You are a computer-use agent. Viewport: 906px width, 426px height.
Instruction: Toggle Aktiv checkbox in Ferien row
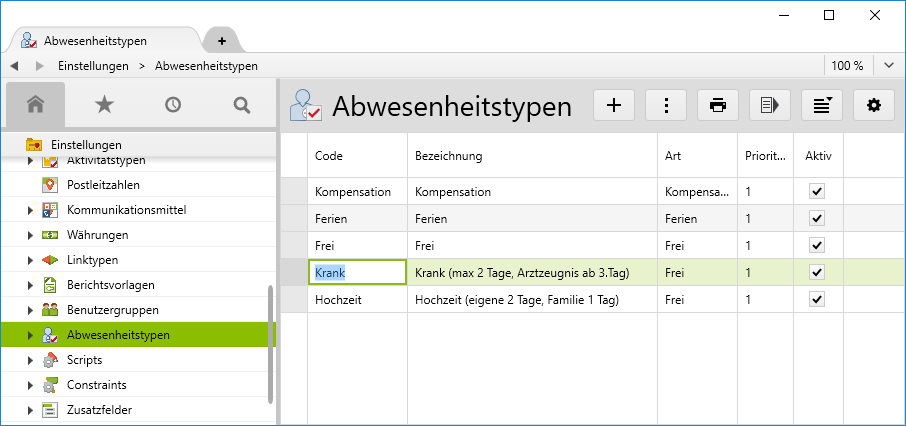point(817,218)
